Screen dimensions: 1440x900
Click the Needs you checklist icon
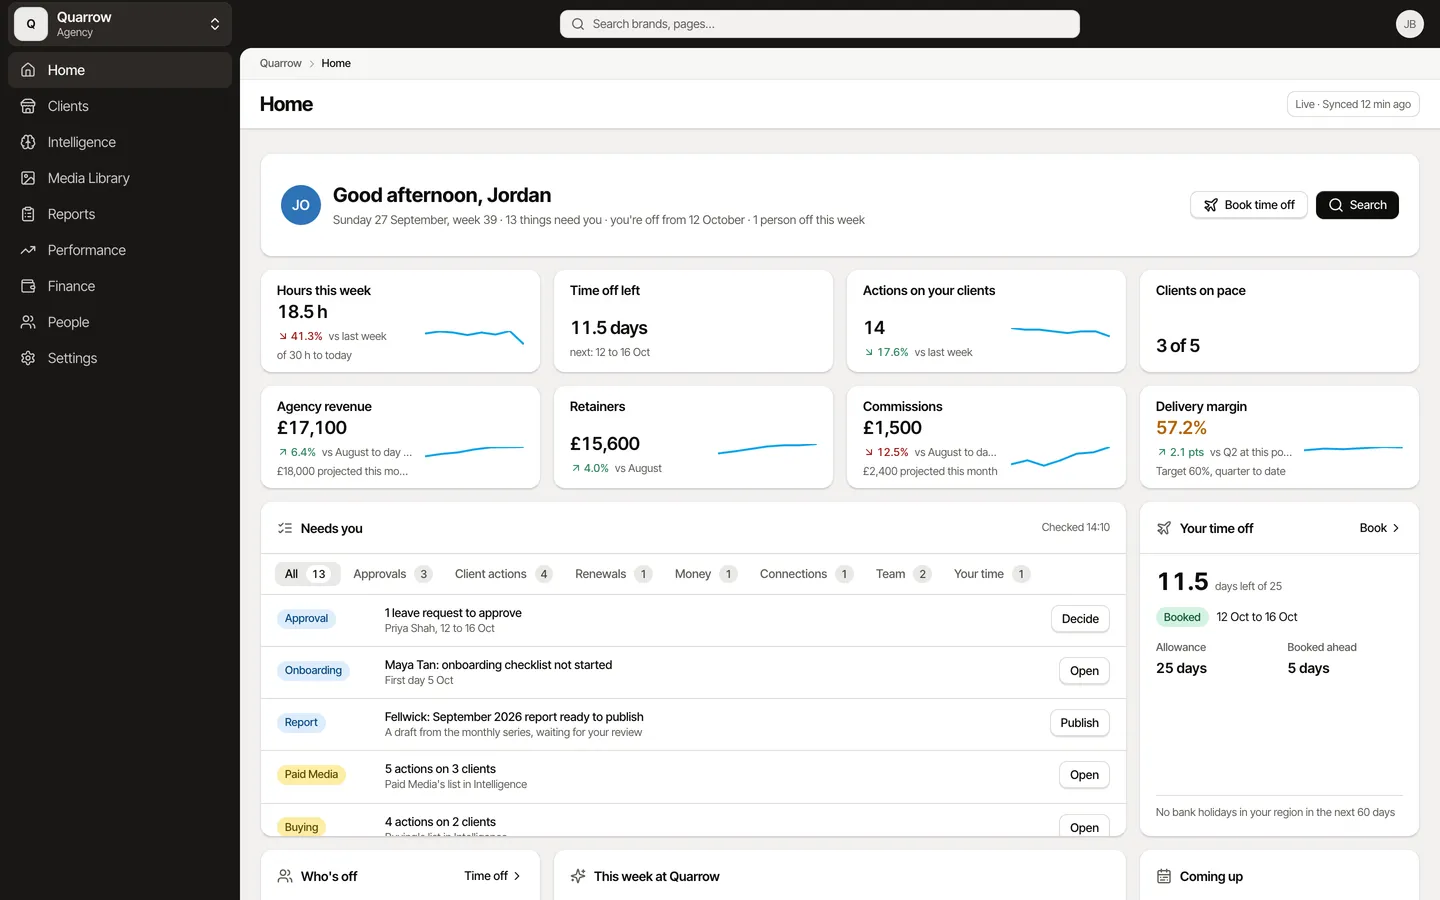285,528
